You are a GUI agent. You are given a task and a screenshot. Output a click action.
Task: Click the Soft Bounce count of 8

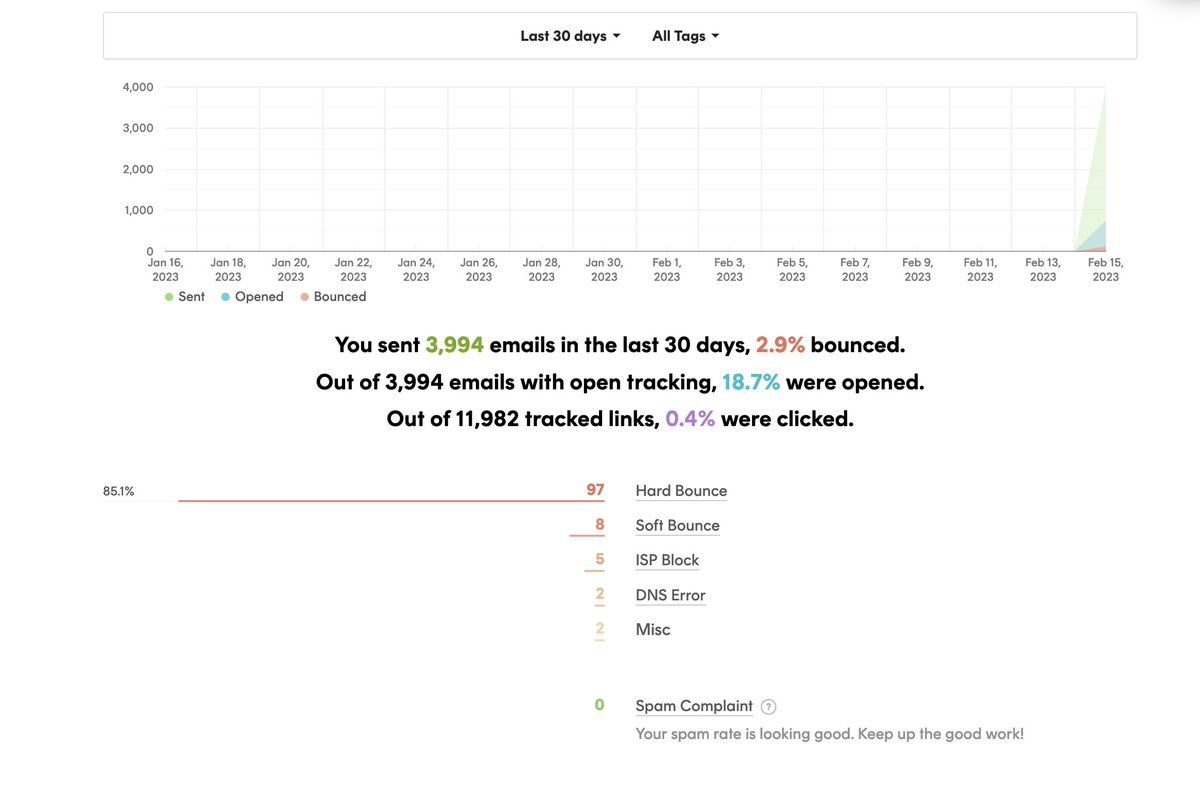point(599,525)
